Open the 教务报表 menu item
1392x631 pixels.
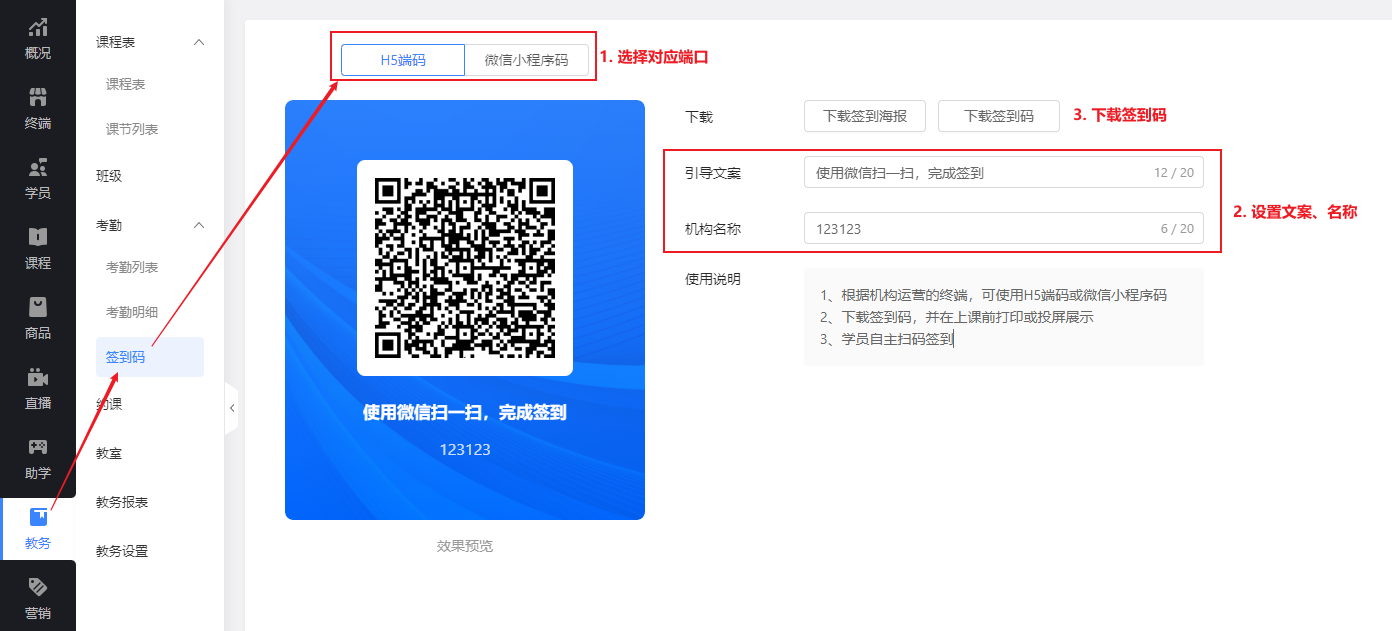[x=122, y=502]
